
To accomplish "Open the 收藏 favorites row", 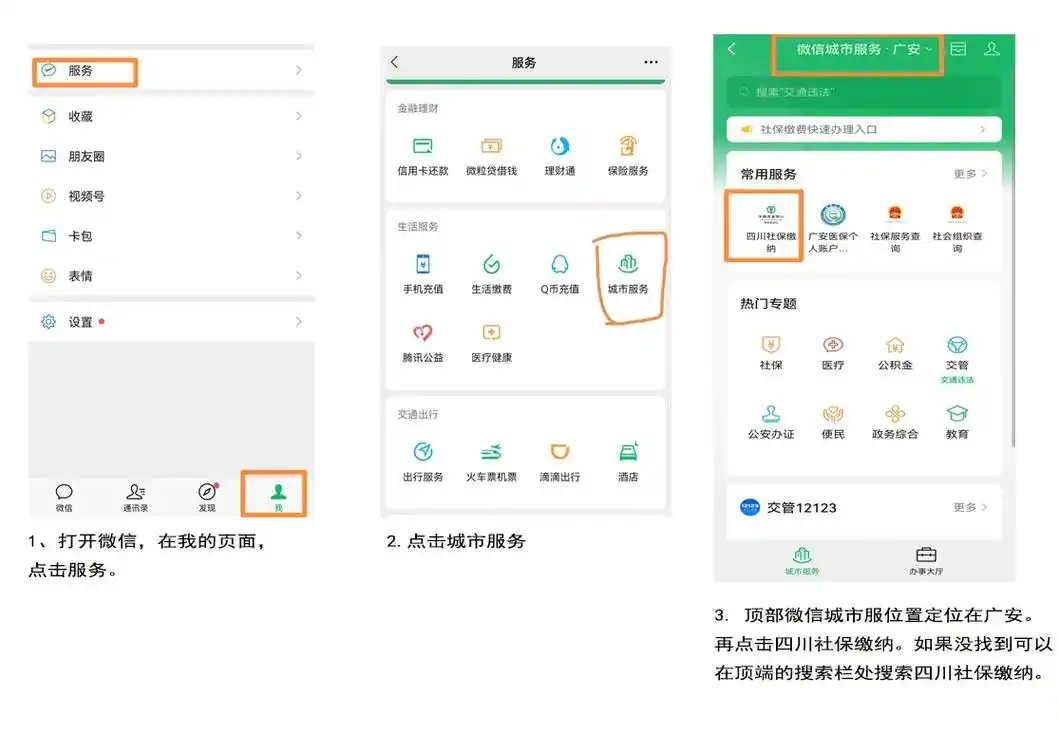I will coord(172,116).
